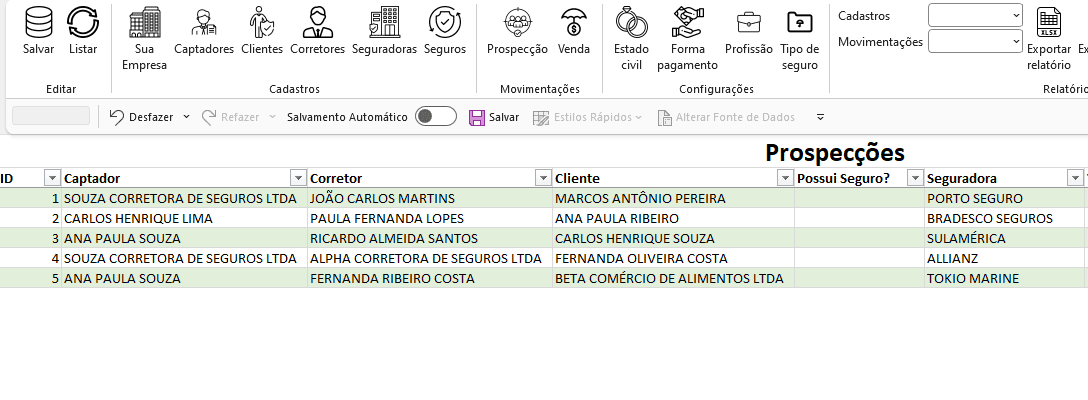Screen dimensions: 1088x400
Task: Select cell MARCOS ANTÔNIO PEREIRA
Action: (673, 199)
